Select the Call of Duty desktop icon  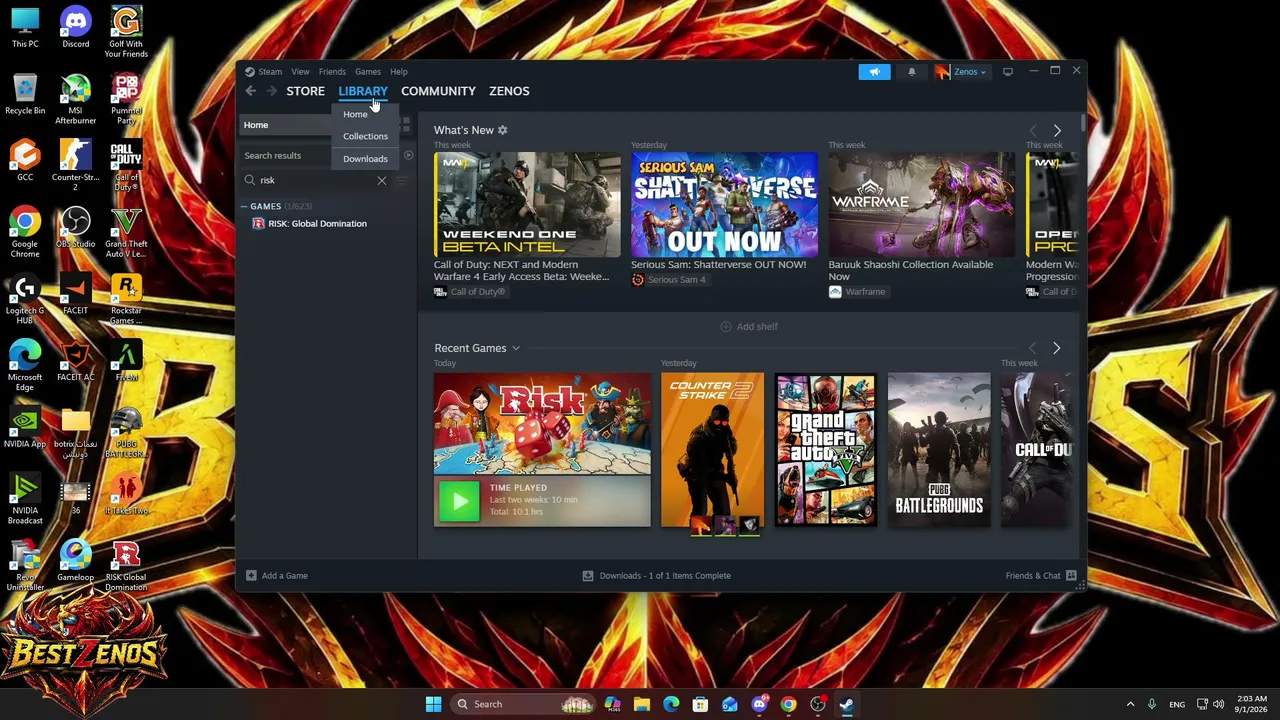pyautogui.click(x=126, y=166)
